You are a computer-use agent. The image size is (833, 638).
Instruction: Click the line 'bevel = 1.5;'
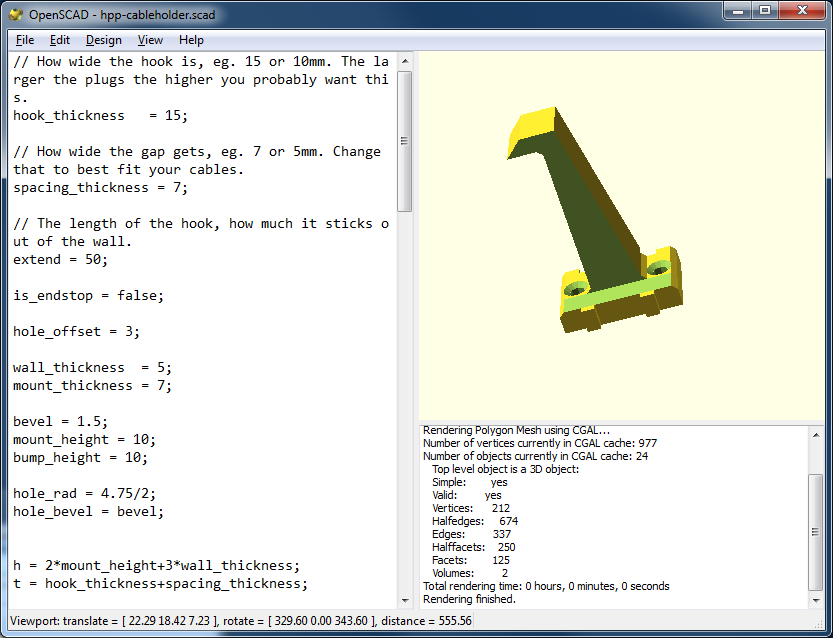(x=60, y=421)
